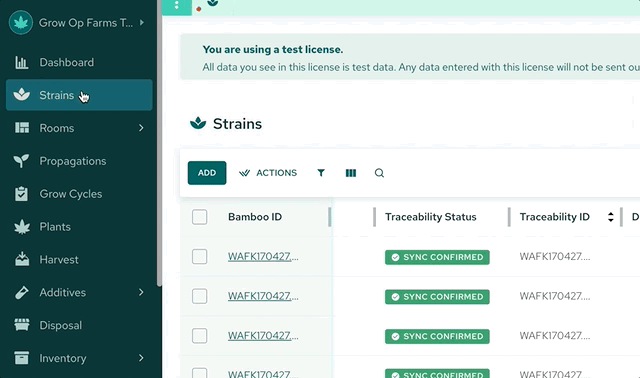This screenshot has width=640, height=378.
Task: Click the Additives dropper icon
Action: (x=22, y=293)
